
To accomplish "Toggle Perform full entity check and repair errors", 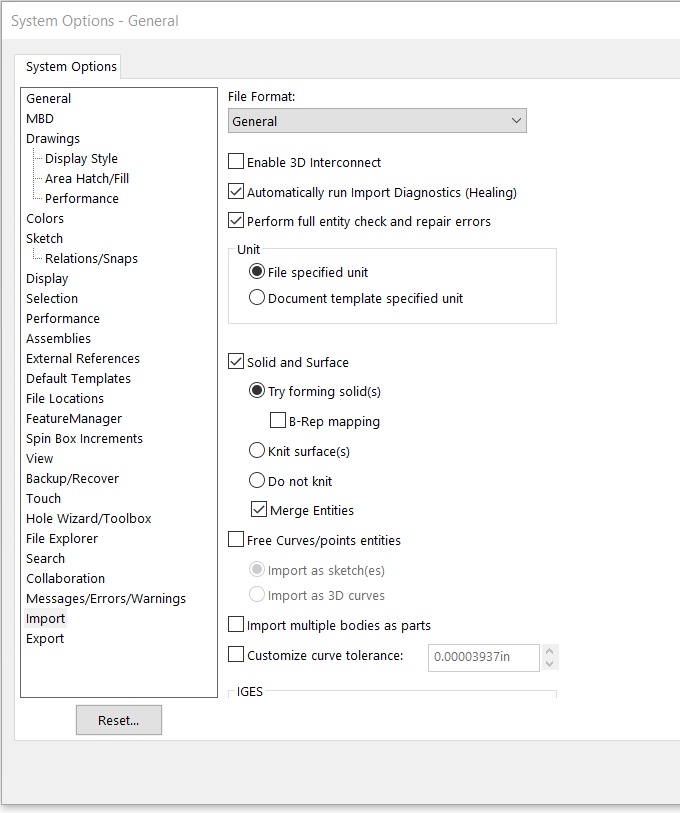I will click(x=236, y=221).
